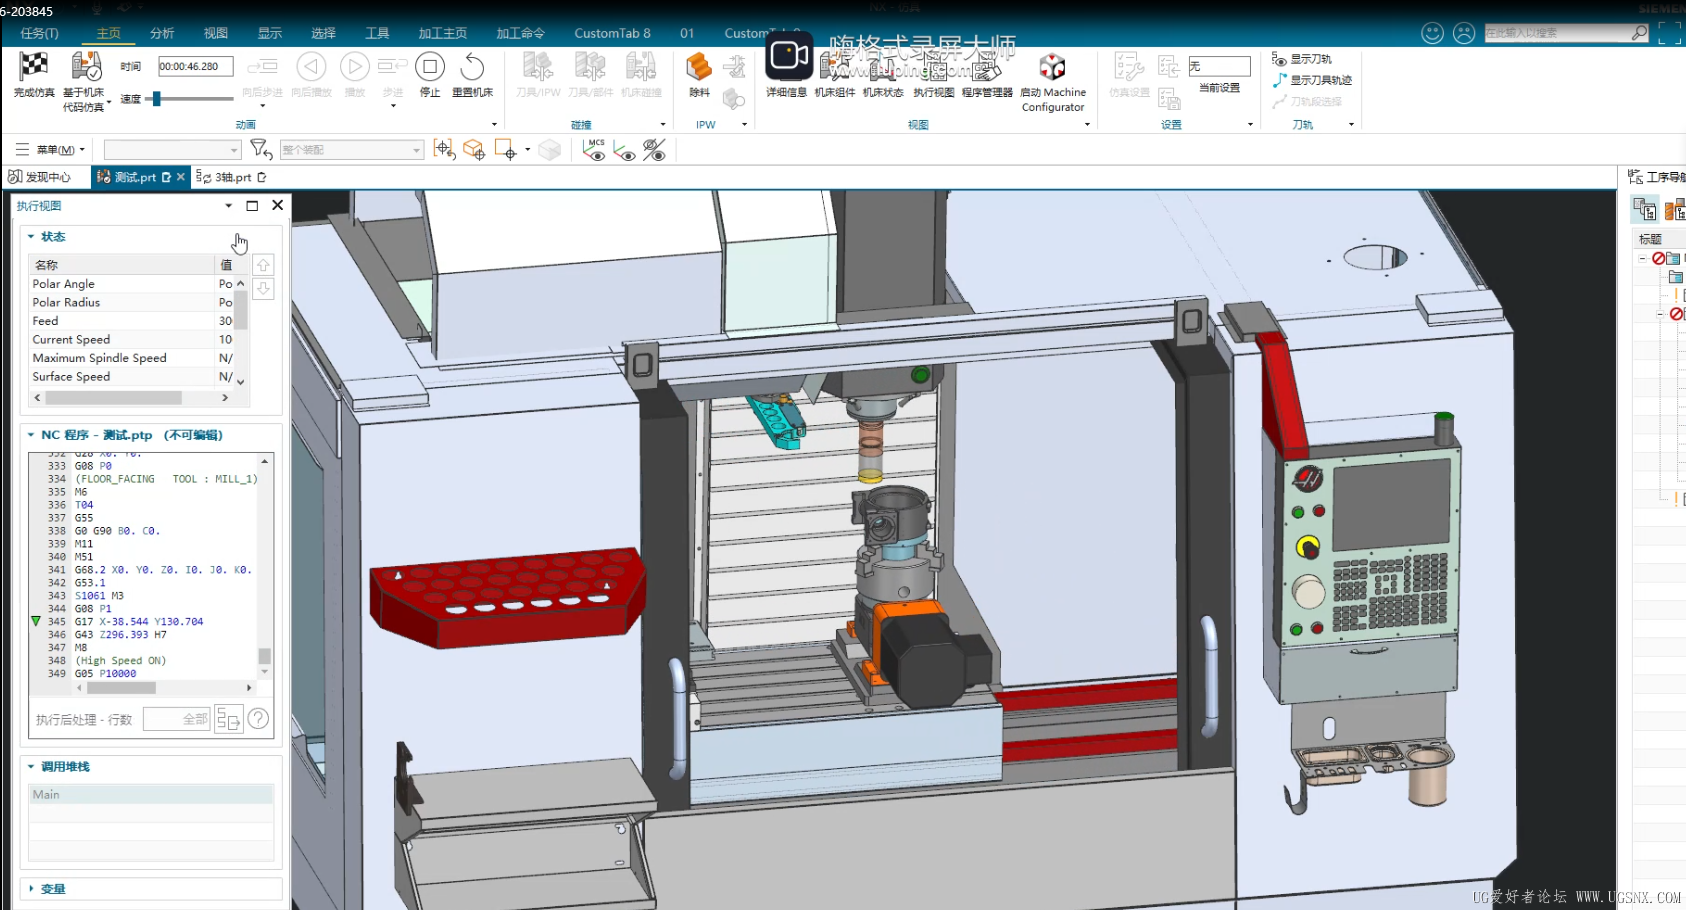The image size is (1686, 910).
Task: Toggle the full screen corner icon
Action: pyautogui.click(x=1669, y=33)
